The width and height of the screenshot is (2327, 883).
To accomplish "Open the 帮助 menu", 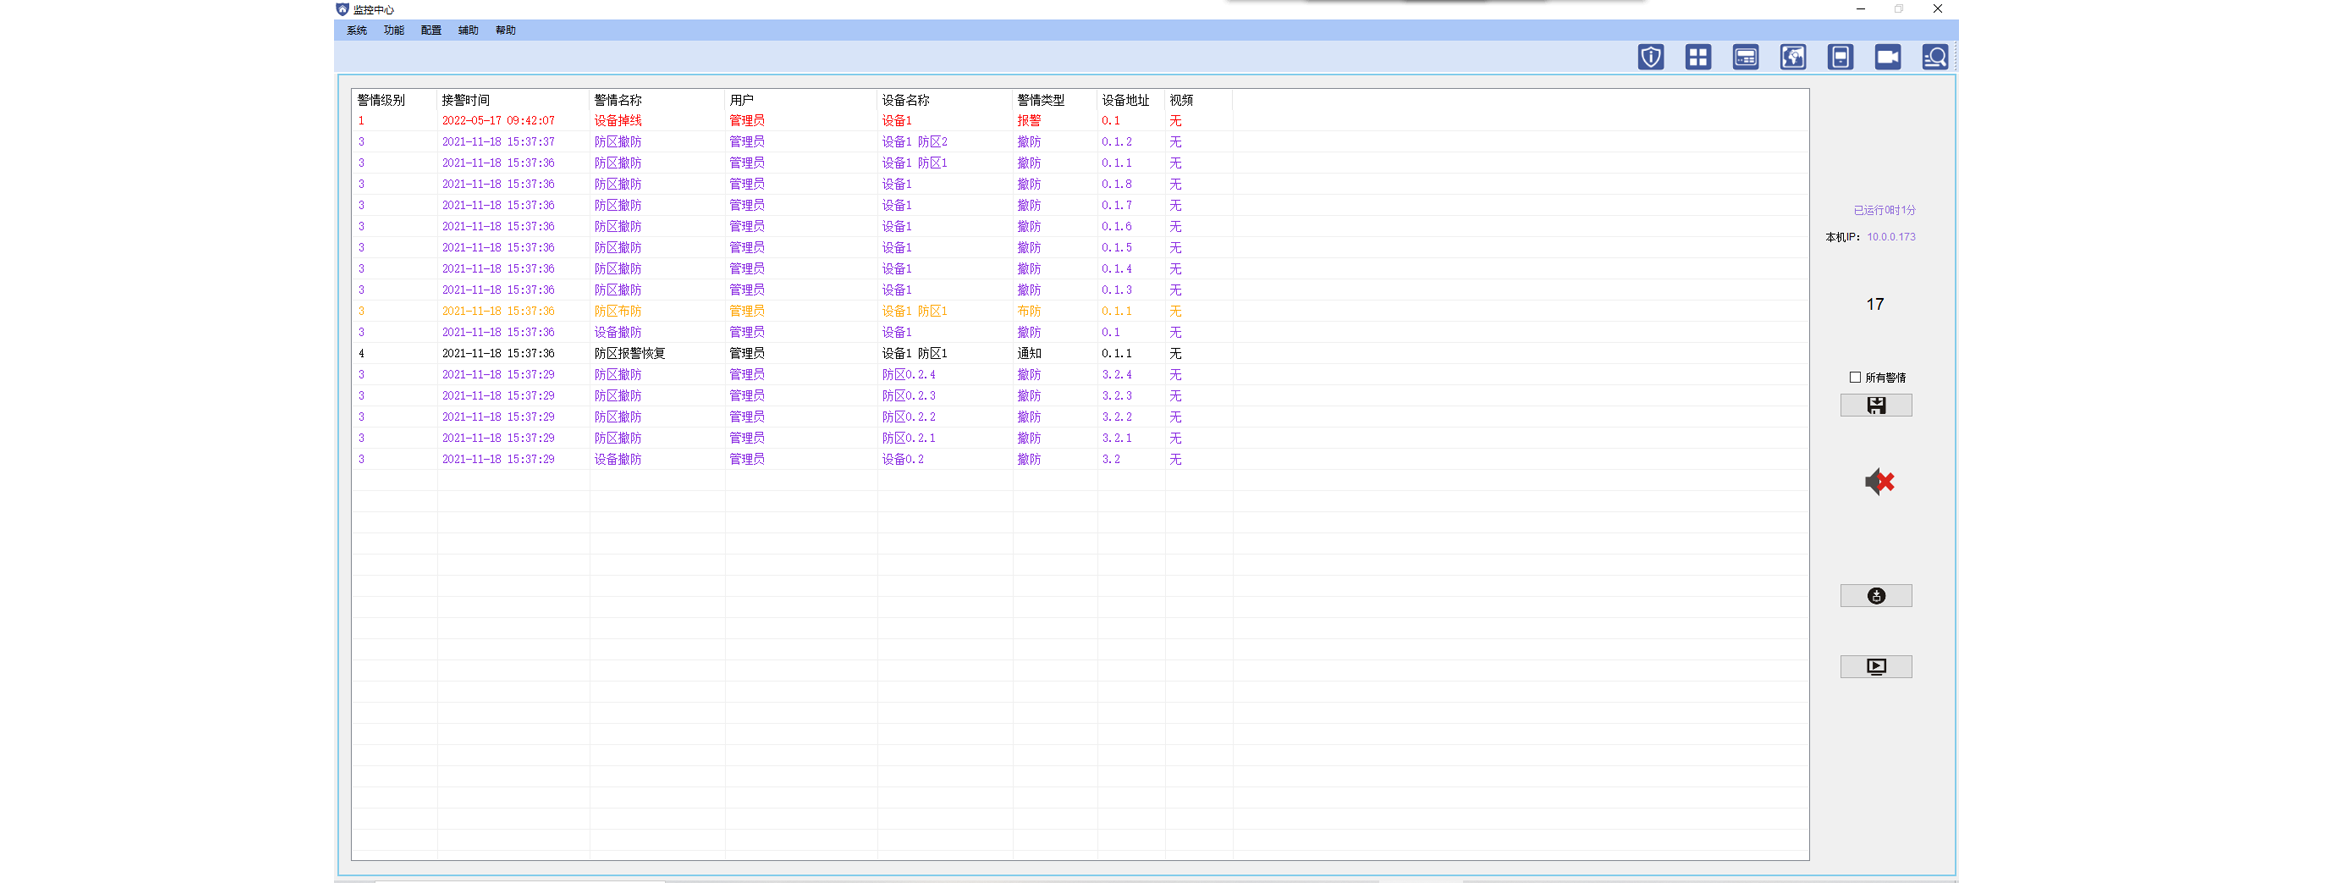I will [x=505, y=31].
